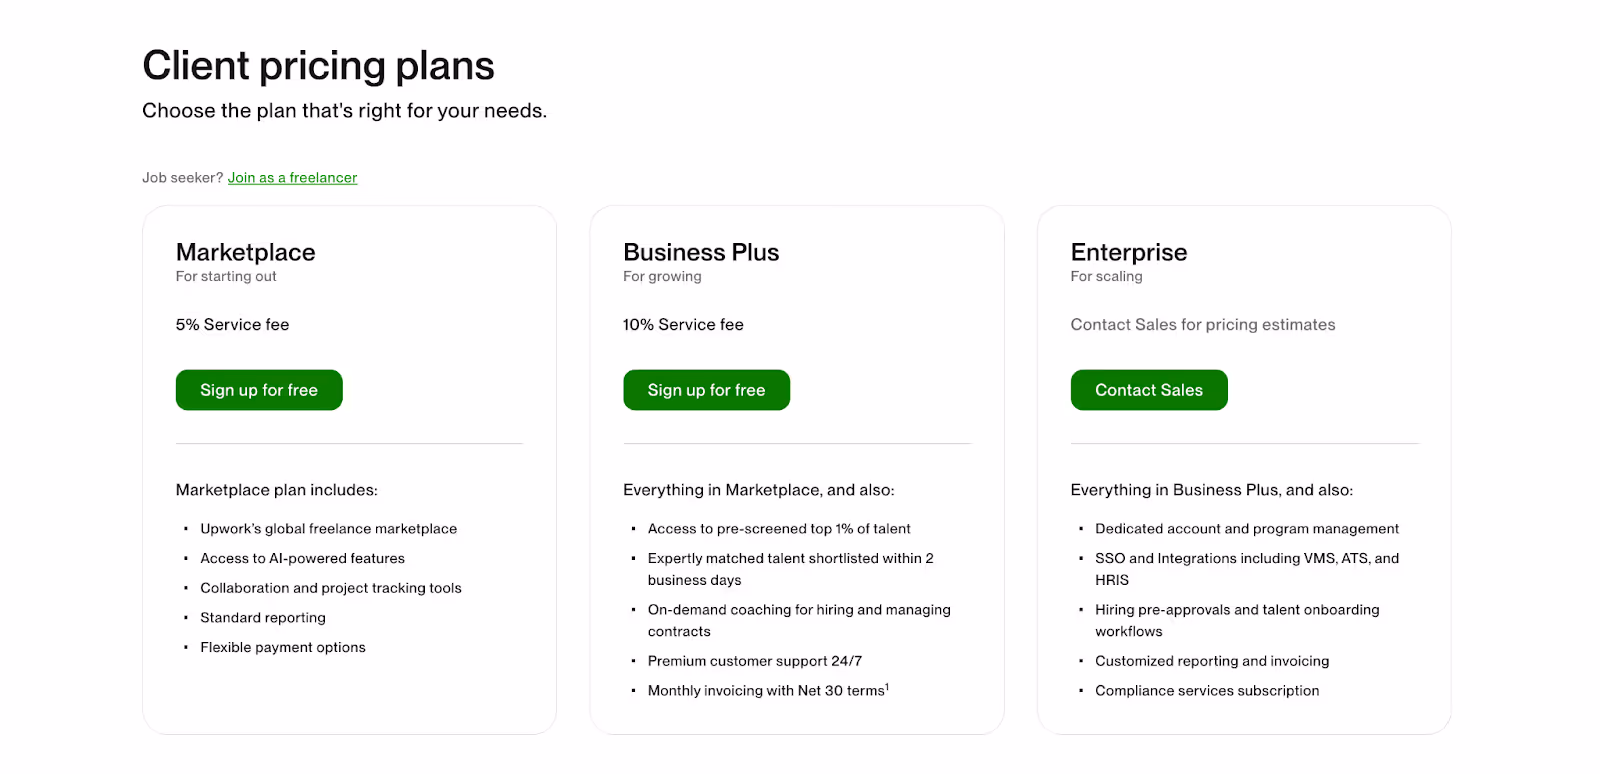The height and width of the screenshot is (774, 1600).
Task: Select the Enterprise plan heading
Action: 1129,252
